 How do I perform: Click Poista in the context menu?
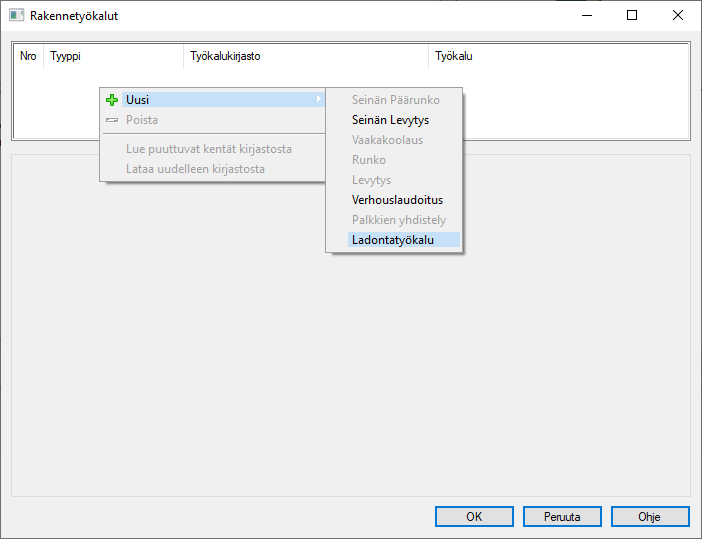point(142,120)
